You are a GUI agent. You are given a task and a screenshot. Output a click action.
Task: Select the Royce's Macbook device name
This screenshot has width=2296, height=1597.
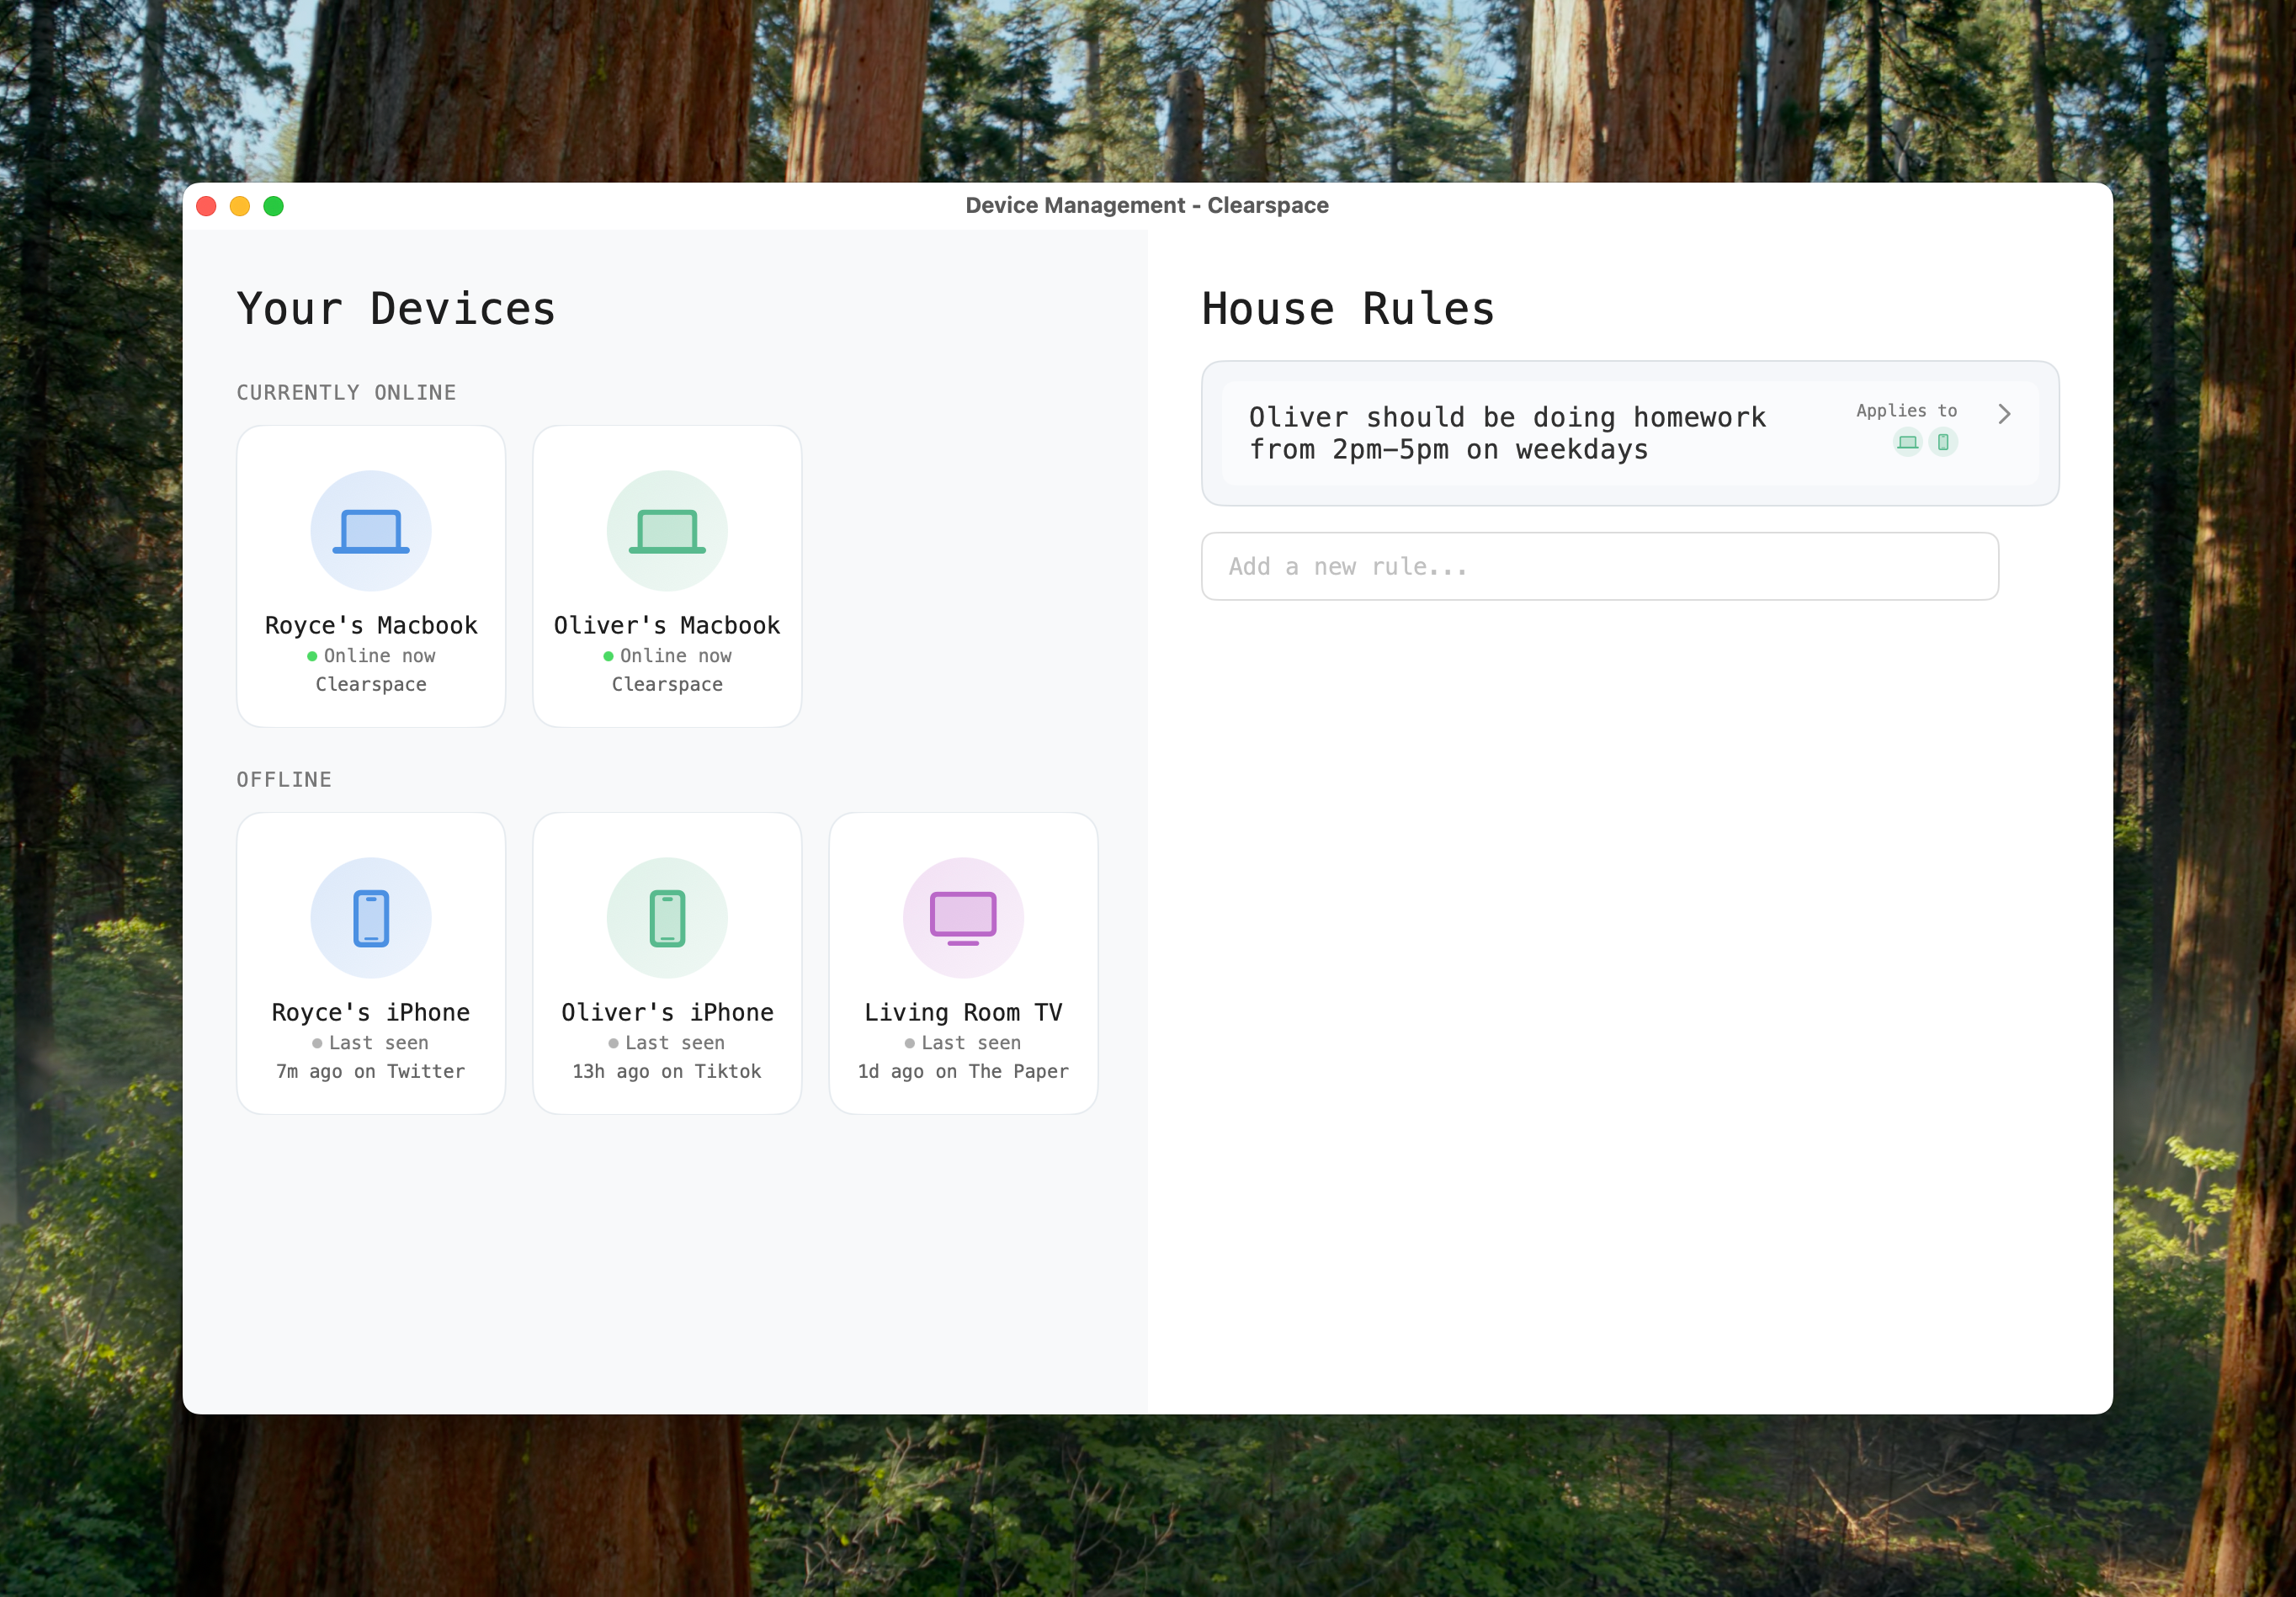(370, 625)
